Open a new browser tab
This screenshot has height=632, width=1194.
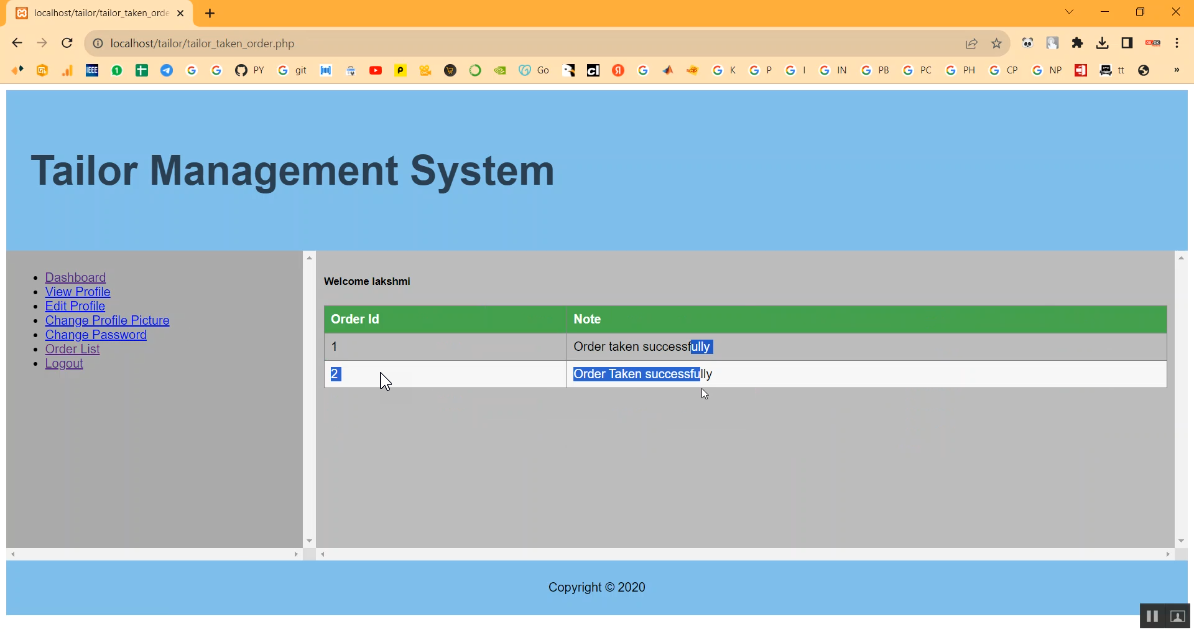click(x=210, y=13)
